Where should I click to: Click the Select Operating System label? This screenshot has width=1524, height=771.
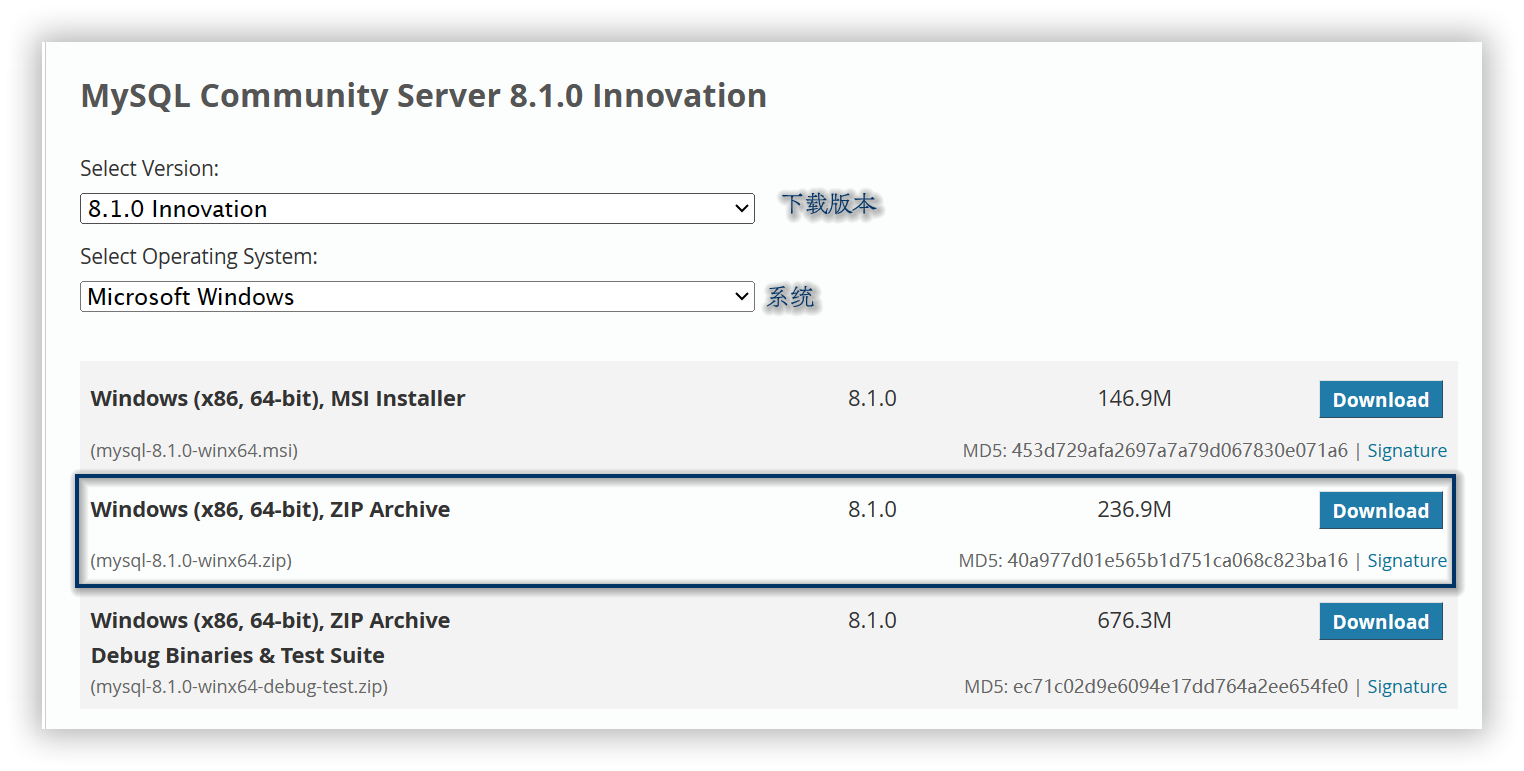(199, 257)
